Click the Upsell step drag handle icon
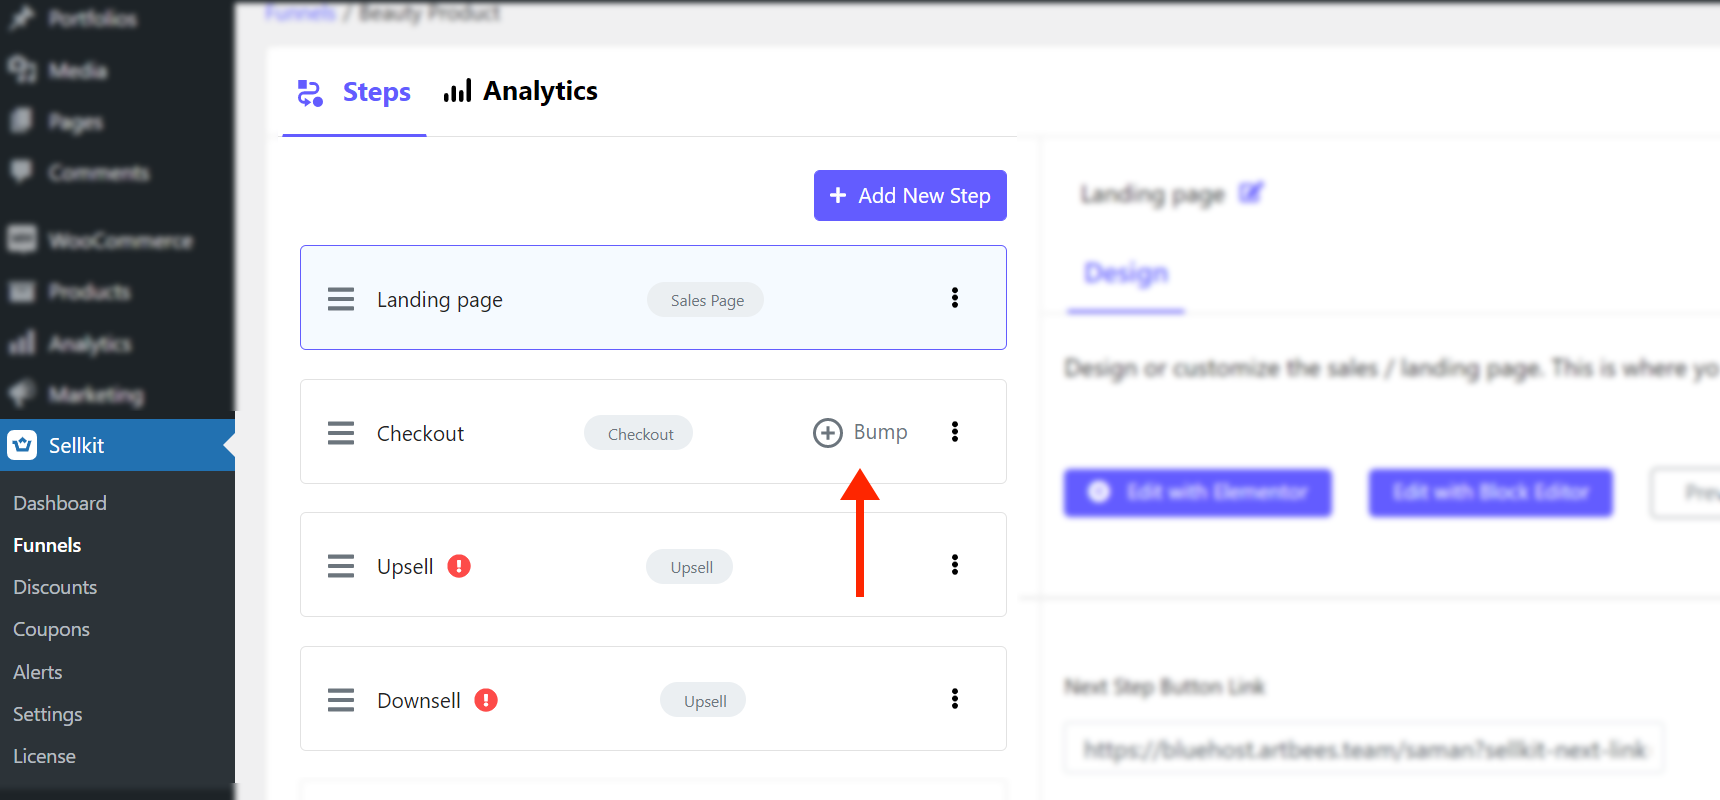1720x800 pixels. (341, 566)
